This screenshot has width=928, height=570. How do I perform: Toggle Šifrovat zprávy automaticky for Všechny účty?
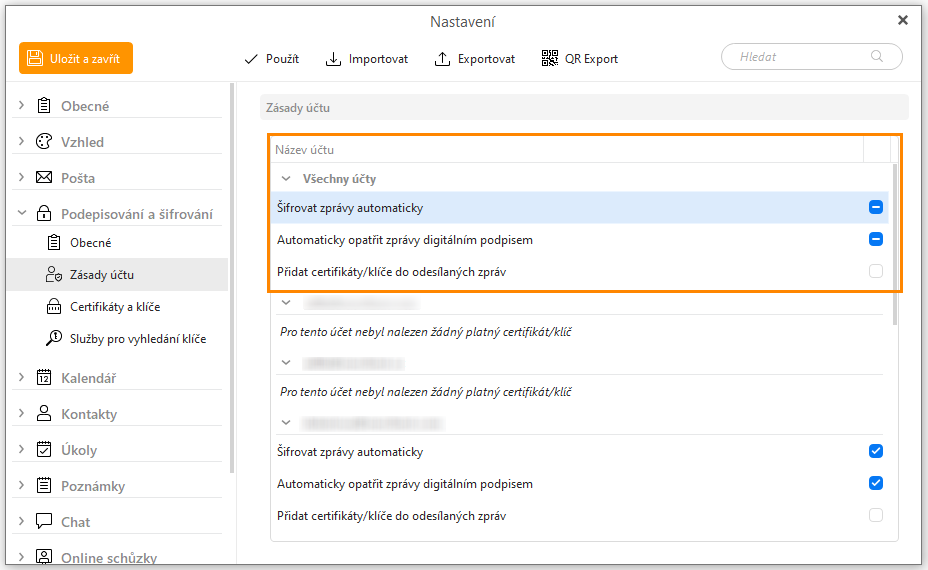coord(875,208)
